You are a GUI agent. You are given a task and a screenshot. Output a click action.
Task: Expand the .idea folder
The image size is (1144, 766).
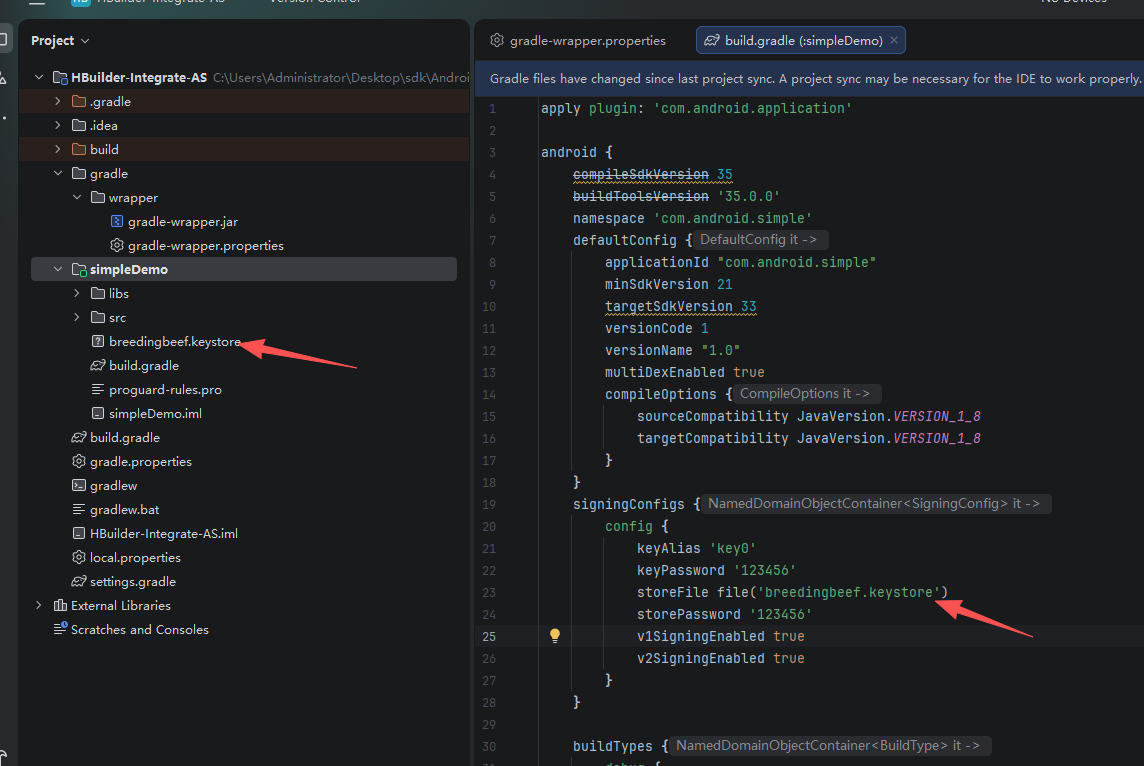tap(58, 125)
